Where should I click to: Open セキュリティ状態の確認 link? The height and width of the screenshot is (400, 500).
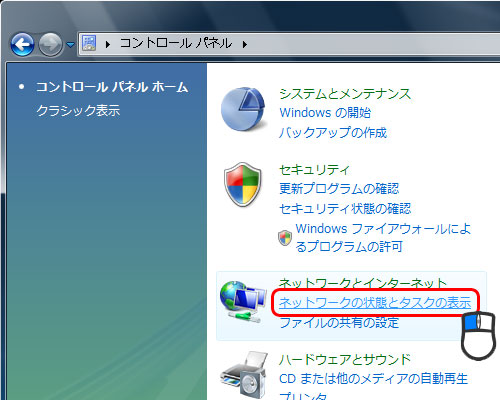click(345, 209)
